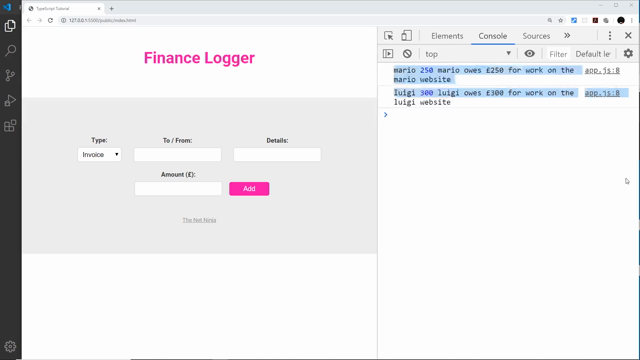
Task: Open Run and Debug icon
Action: click(x=10, y=100)
